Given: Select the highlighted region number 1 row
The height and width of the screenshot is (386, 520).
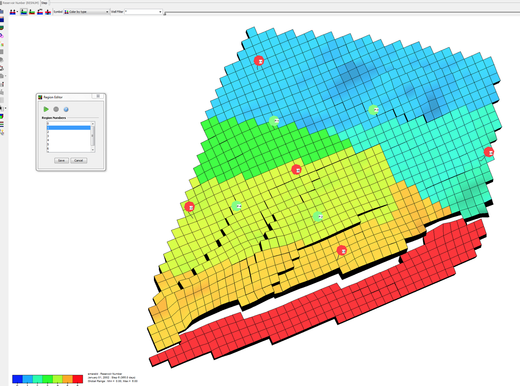Looking at the screenshot, I should coord(69,128).
